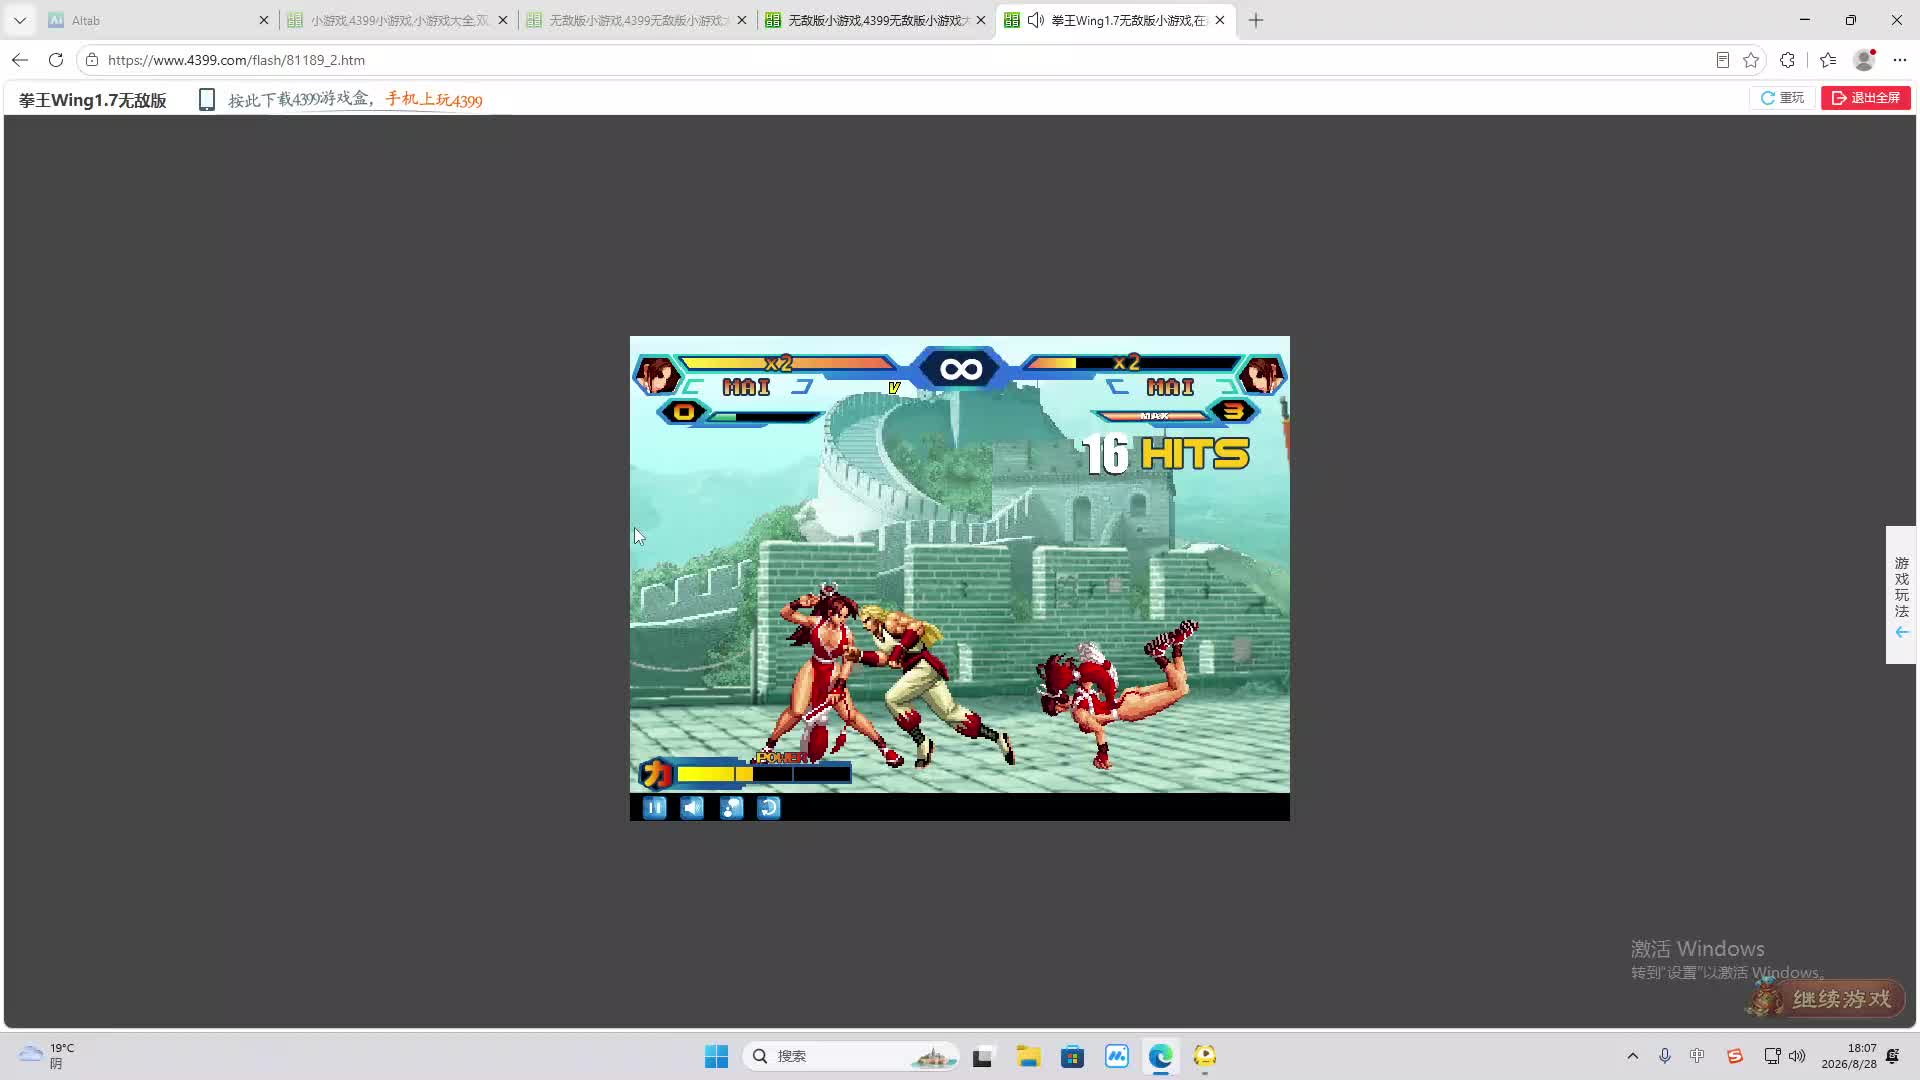1920x1080 pixels.
Task: View site information lock icon
Action: [92, 60]
